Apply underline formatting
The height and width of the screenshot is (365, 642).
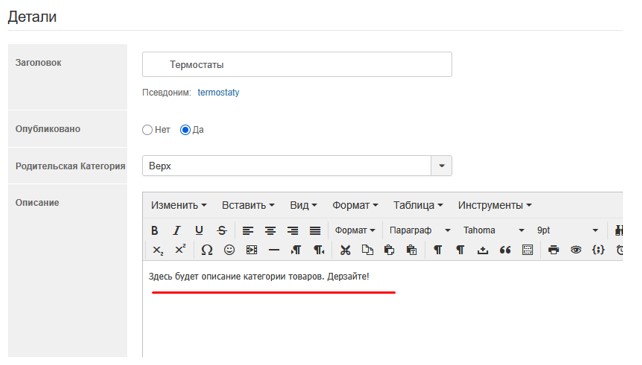(x=199, y=231)
